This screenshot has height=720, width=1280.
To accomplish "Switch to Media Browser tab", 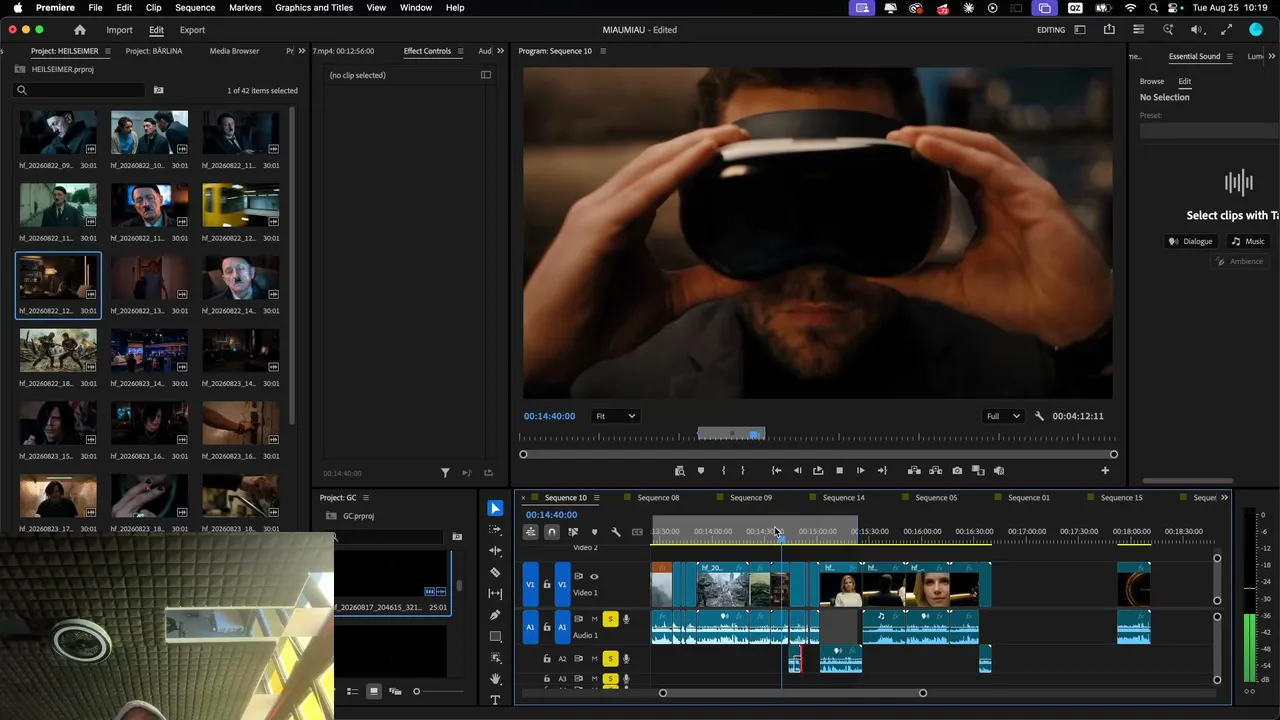I will point(234,51).
